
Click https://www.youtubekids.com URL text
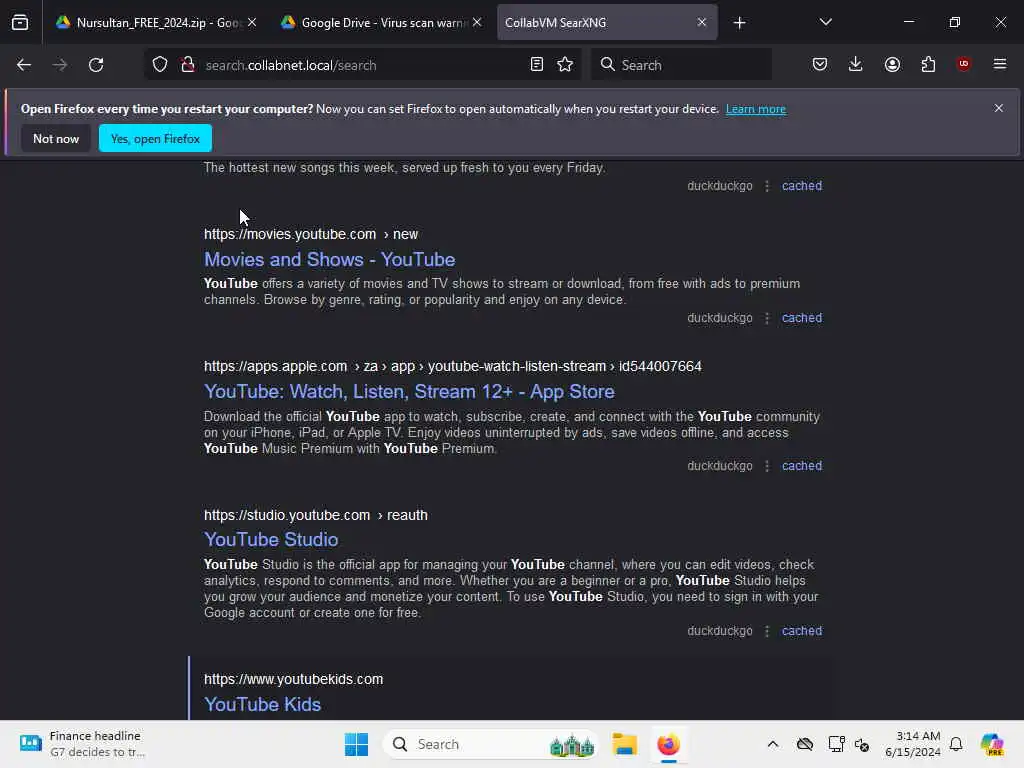point(293,679)
